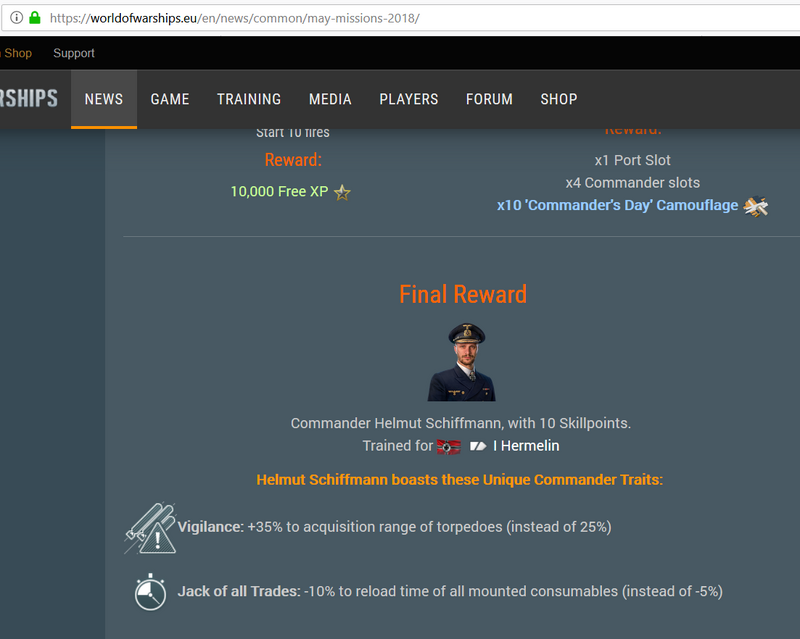800x639 pixels.
Task: Click the green secure padlock icon
Action: pyautogui.click(x=35, y=18)
